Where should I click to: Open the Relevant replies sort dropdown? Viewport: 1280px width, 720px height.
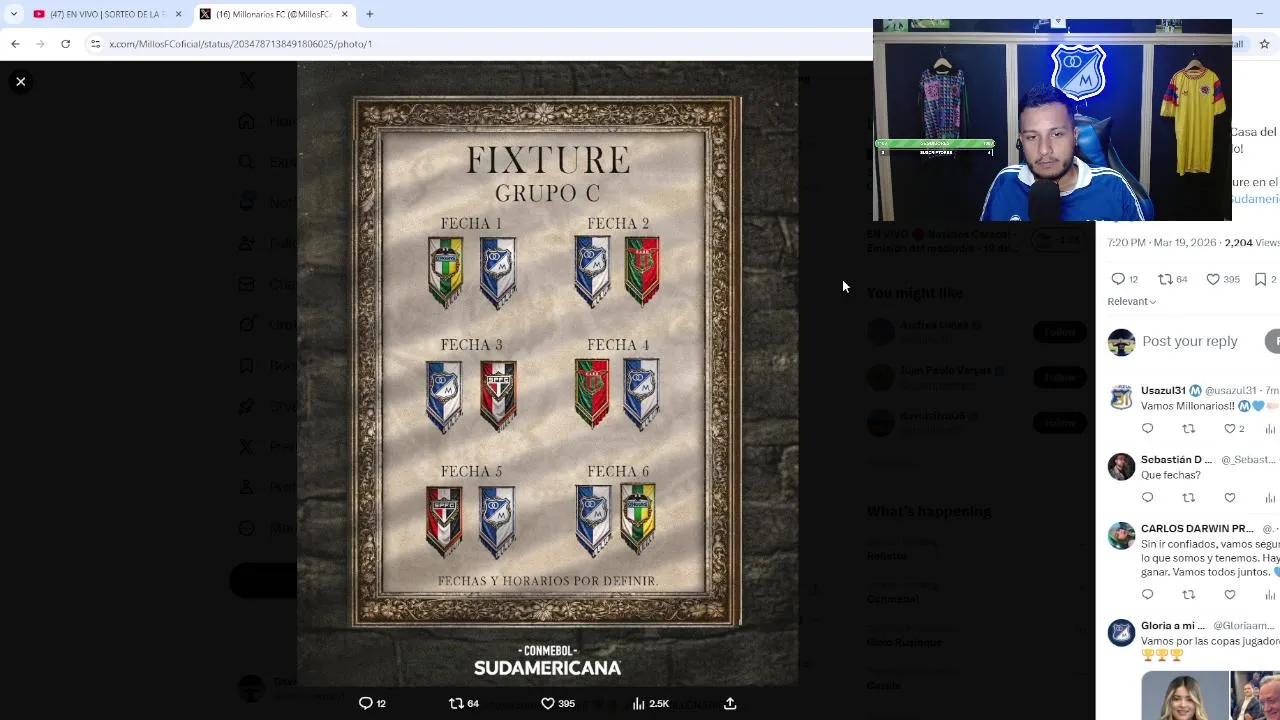(x=1131, y=301)
